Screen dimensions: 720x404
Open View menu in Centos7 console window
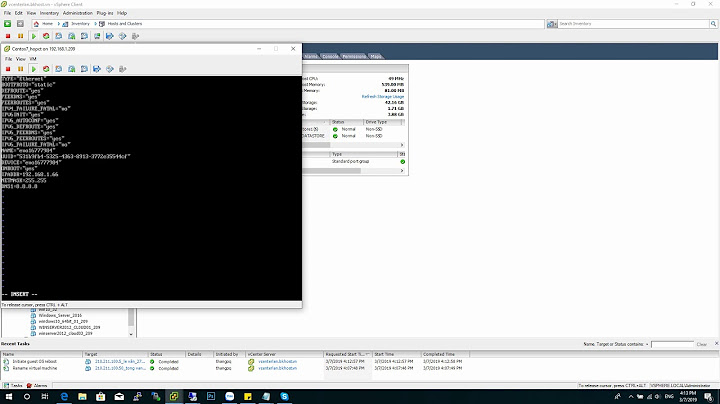pyautogui.click(x=21, y=59)
